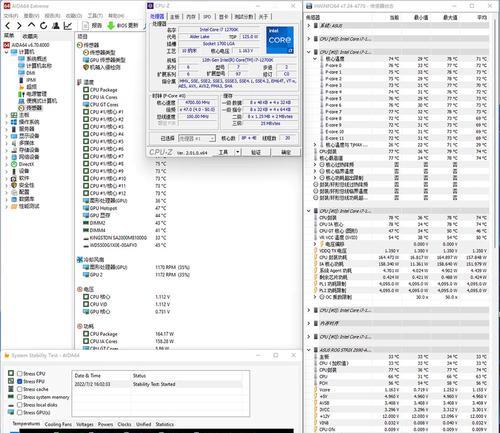Uncheck the Stress FPU checkbox
The height and width of the screenshot is (433, 500).
coord(20,381)
